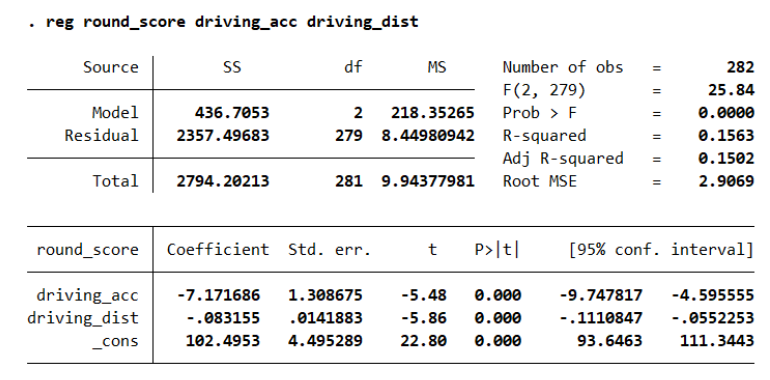The width and height of the screenshot is (770, 380).
Task: Click the Residual MS value 8.44980942
Action: point(428,136)
